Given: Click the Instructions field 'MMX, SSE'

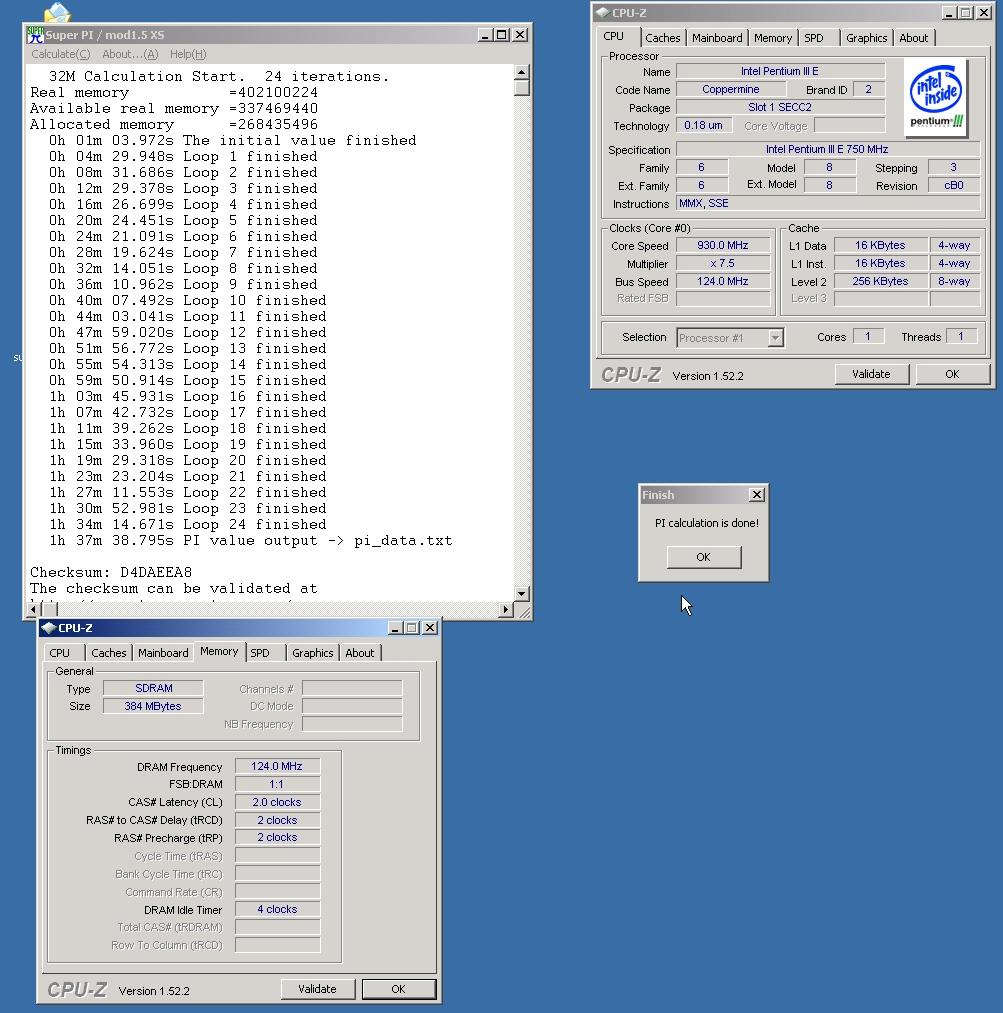Looking at the screenshot, I should [828, 204].
